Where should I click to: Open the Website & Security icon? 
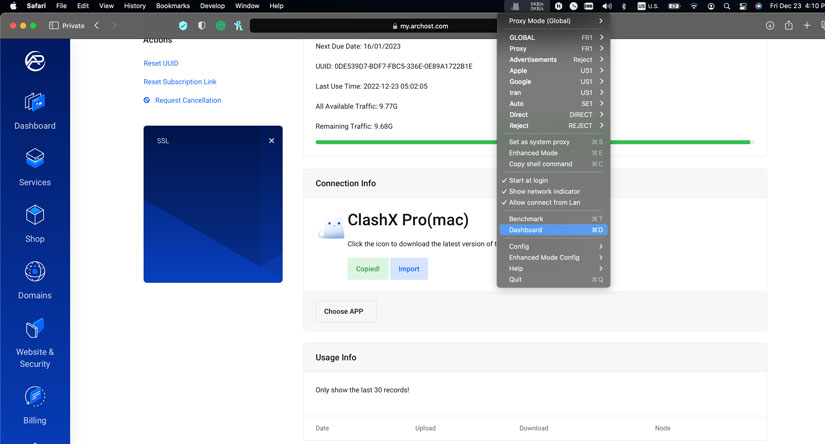[35, 328]
